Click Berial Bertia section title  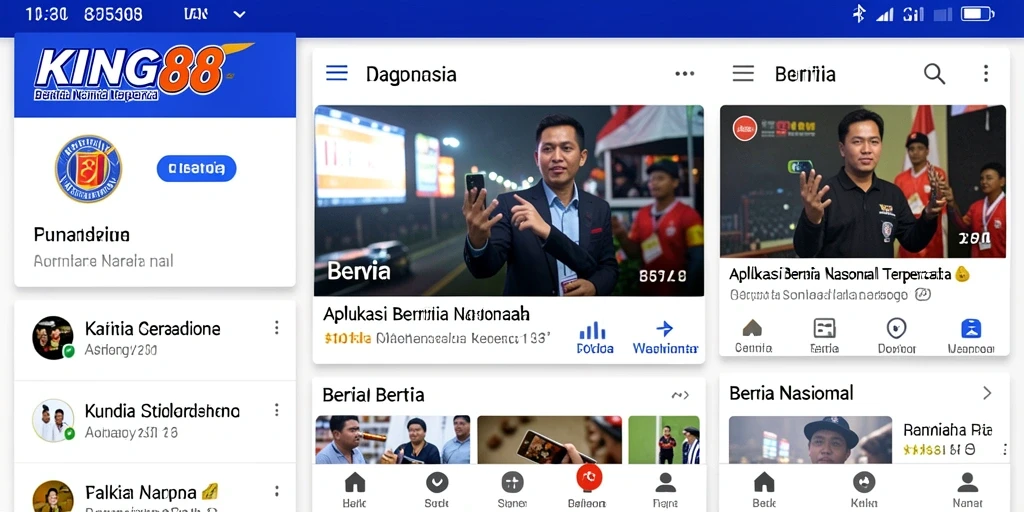click(373, 394)
